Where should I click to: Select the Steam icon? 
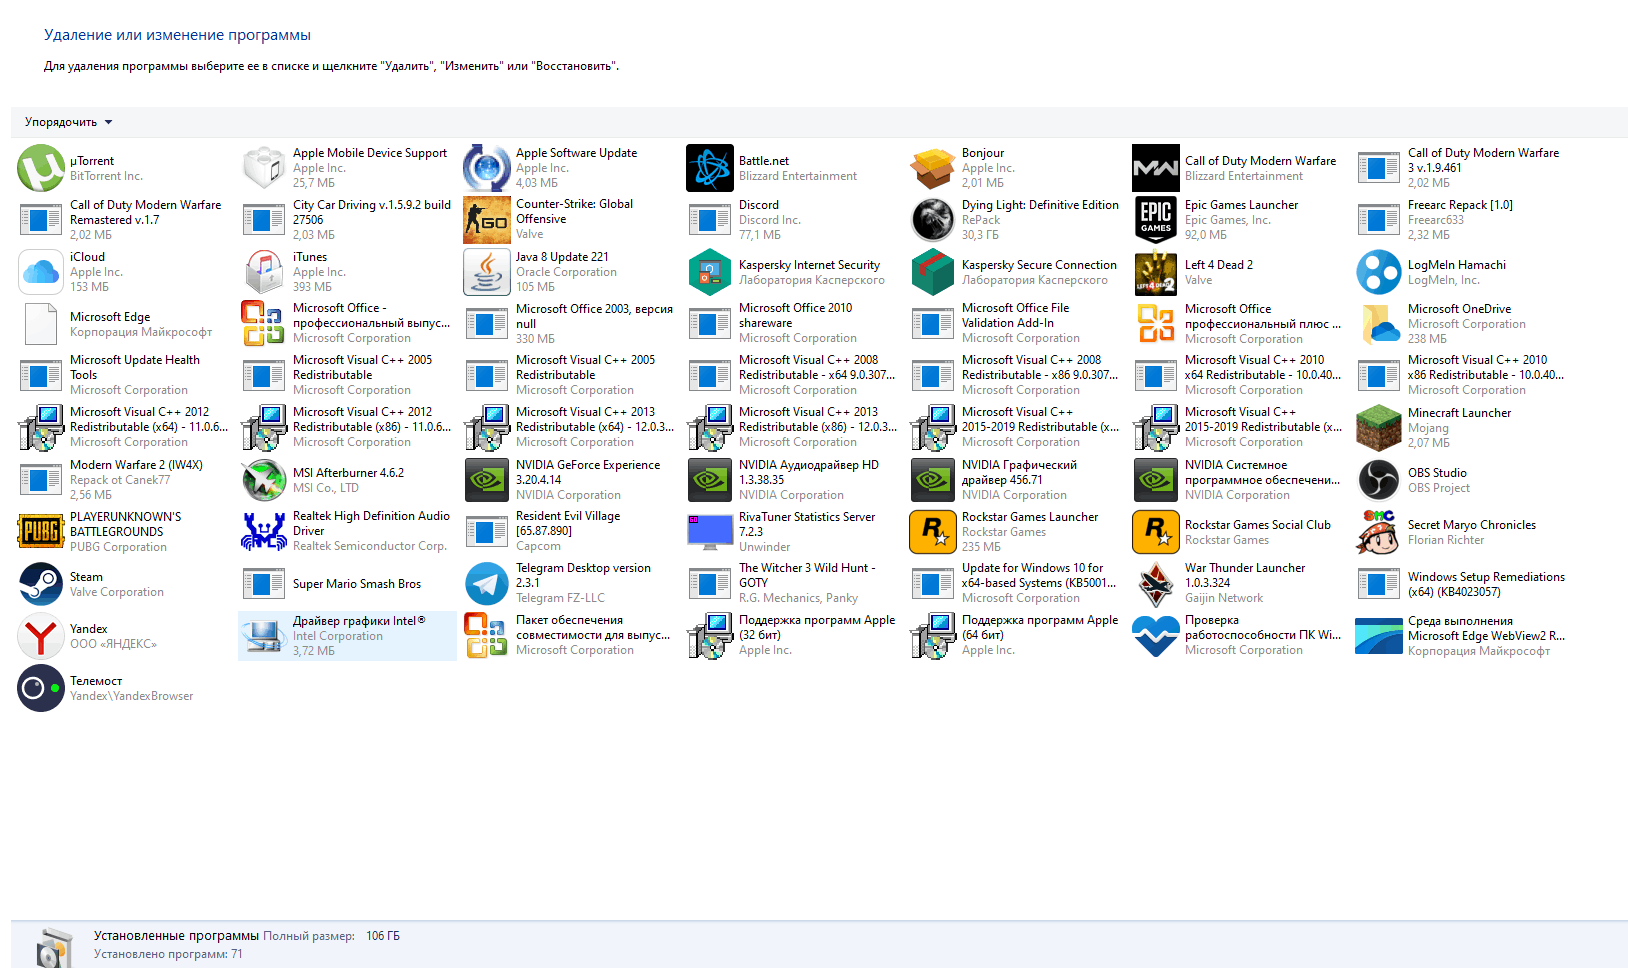(x=41, y=584)
